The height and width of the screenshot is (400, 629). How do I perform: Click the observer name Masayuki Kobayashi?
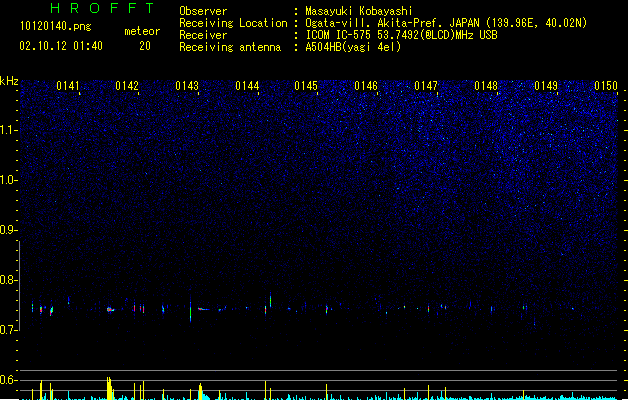tap(359, 11)
